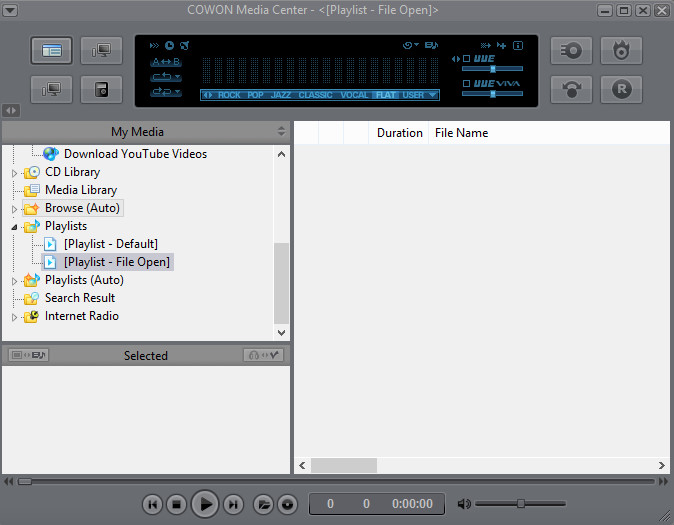Toggle the equalizer on/off arrows beside ROCK
This screenshot has width=674, height=525.
coord(208,95)
